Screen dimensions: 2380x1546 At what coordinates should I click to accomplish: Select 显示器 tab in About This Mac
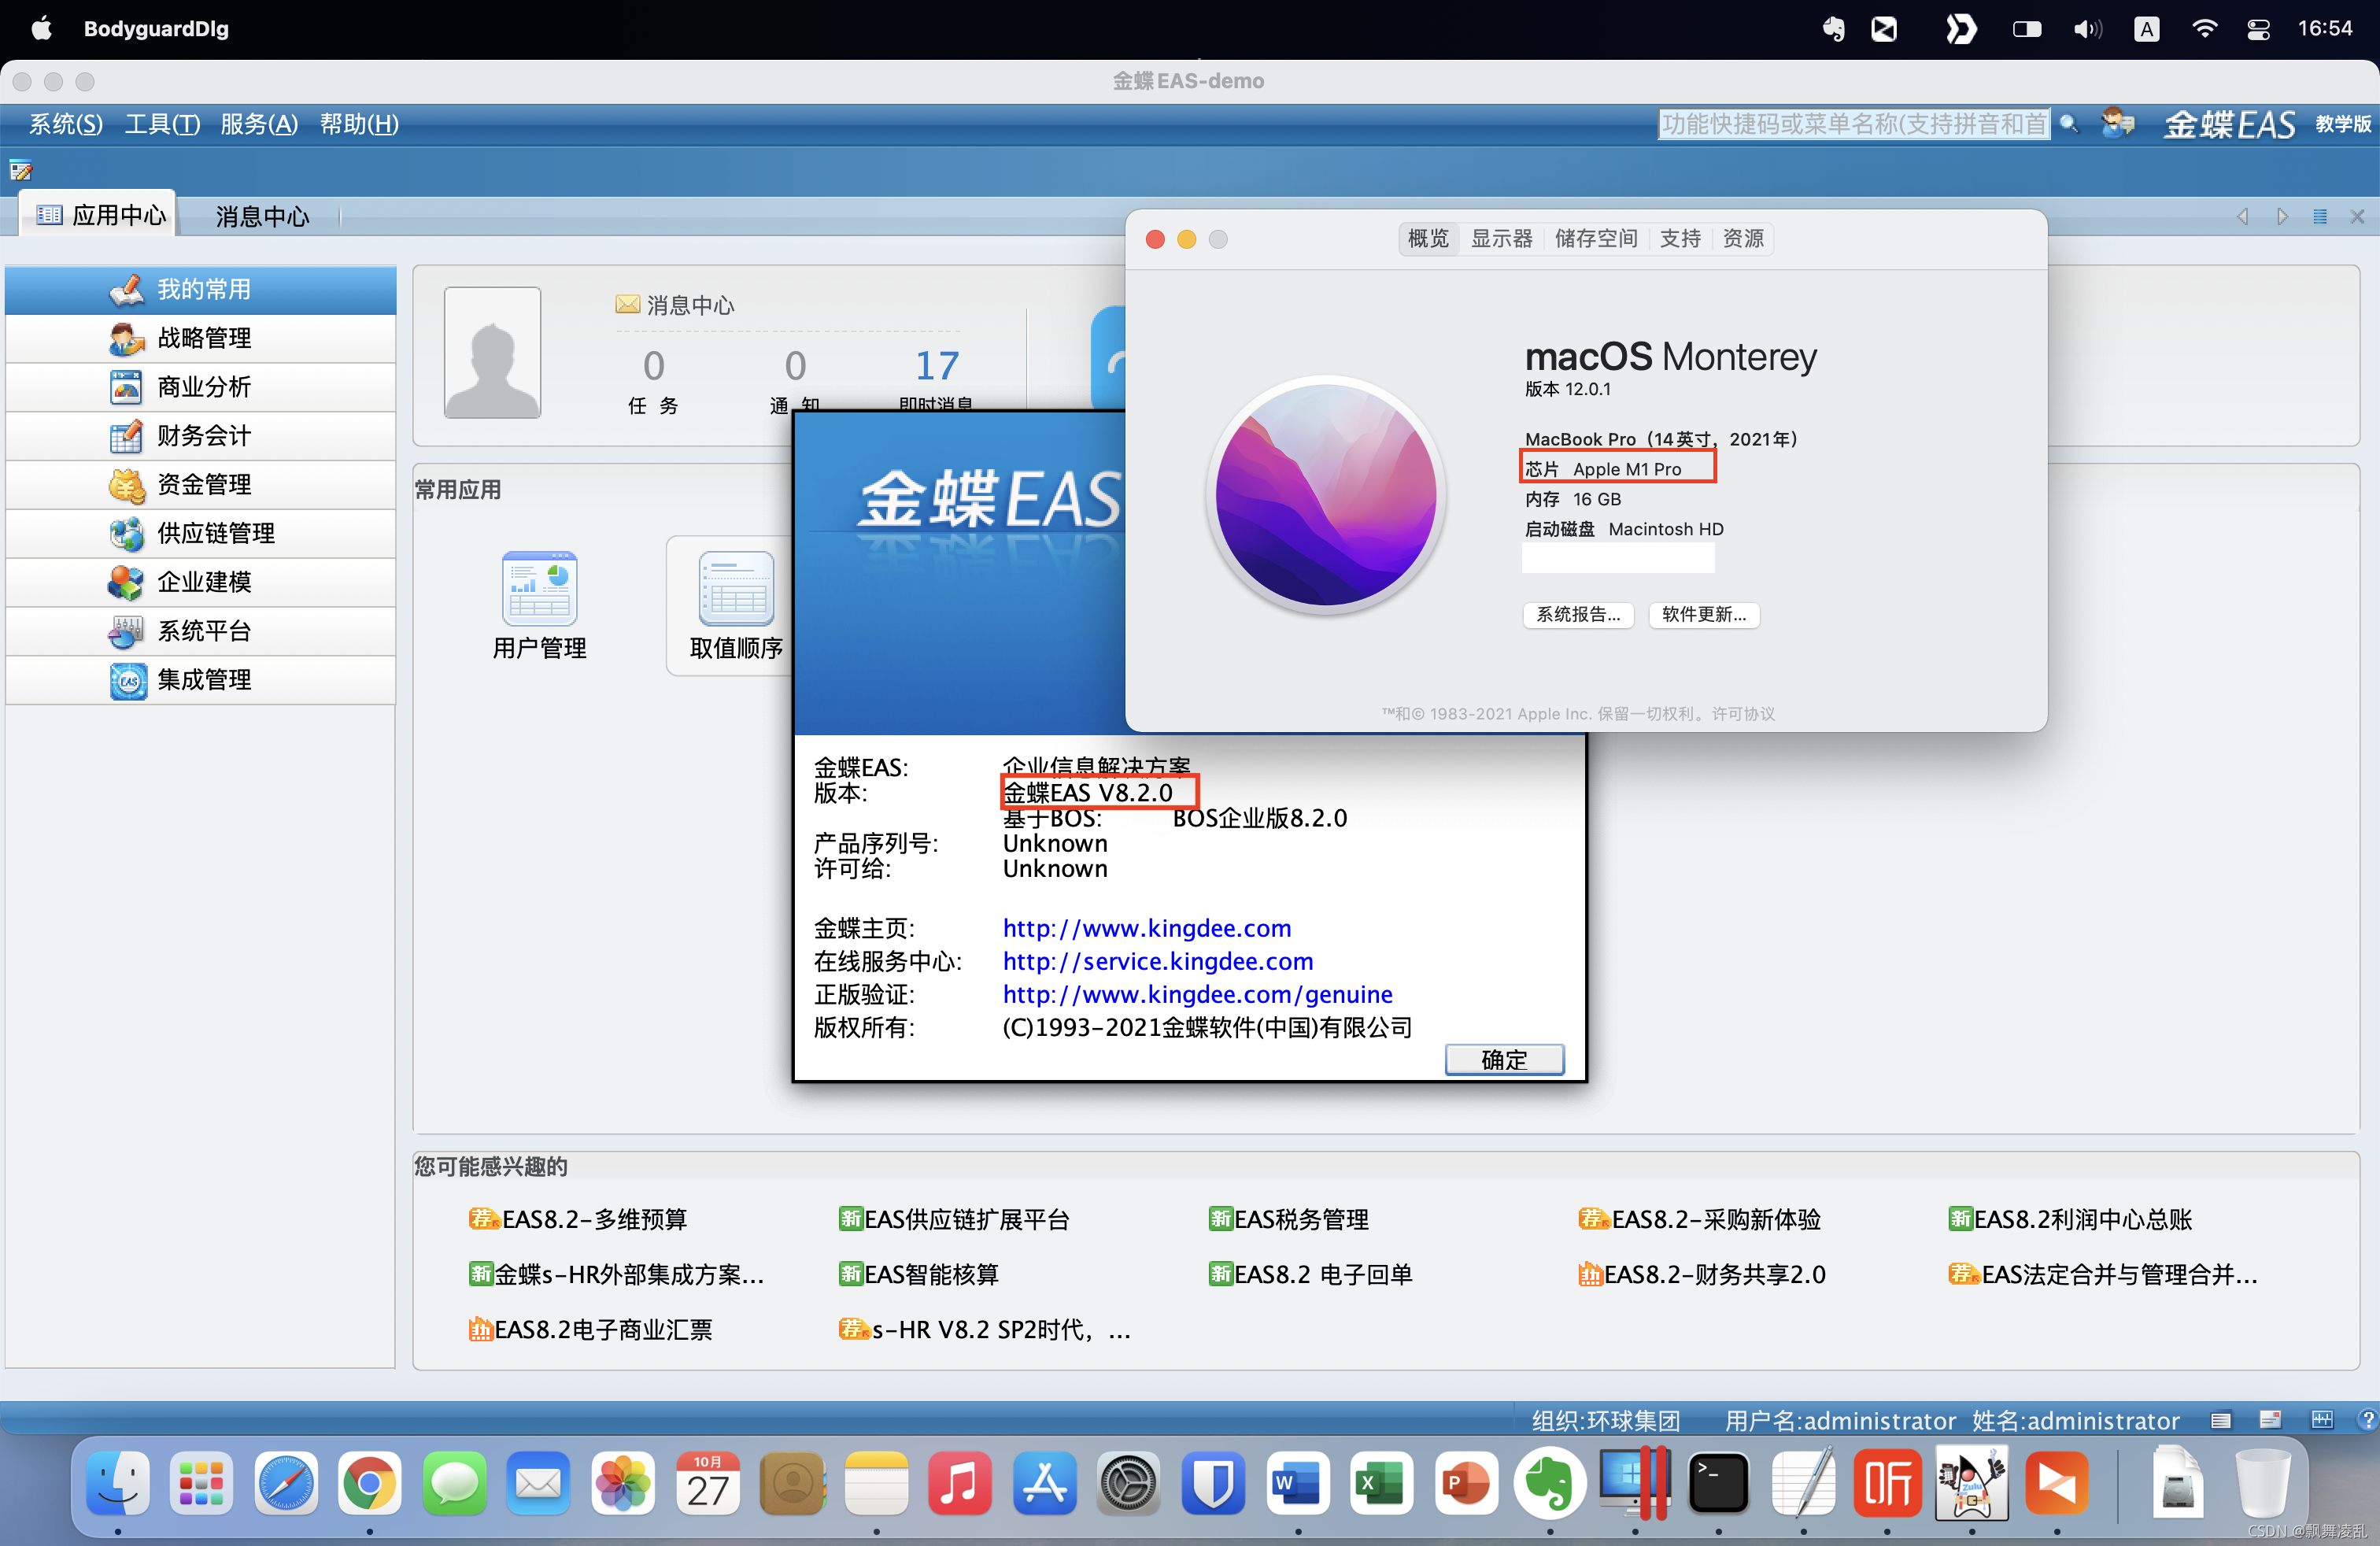[x=1501, y=239]
